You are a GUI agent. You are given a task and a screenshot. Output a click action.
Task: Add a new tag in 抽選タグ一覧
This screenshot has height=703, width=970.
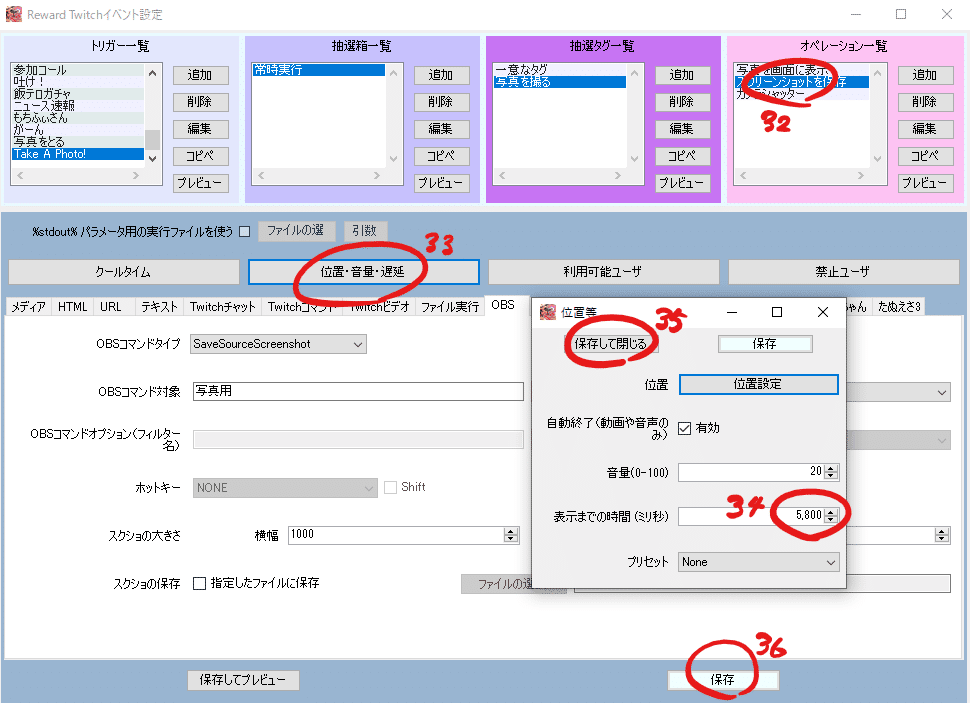pos(682,75)
